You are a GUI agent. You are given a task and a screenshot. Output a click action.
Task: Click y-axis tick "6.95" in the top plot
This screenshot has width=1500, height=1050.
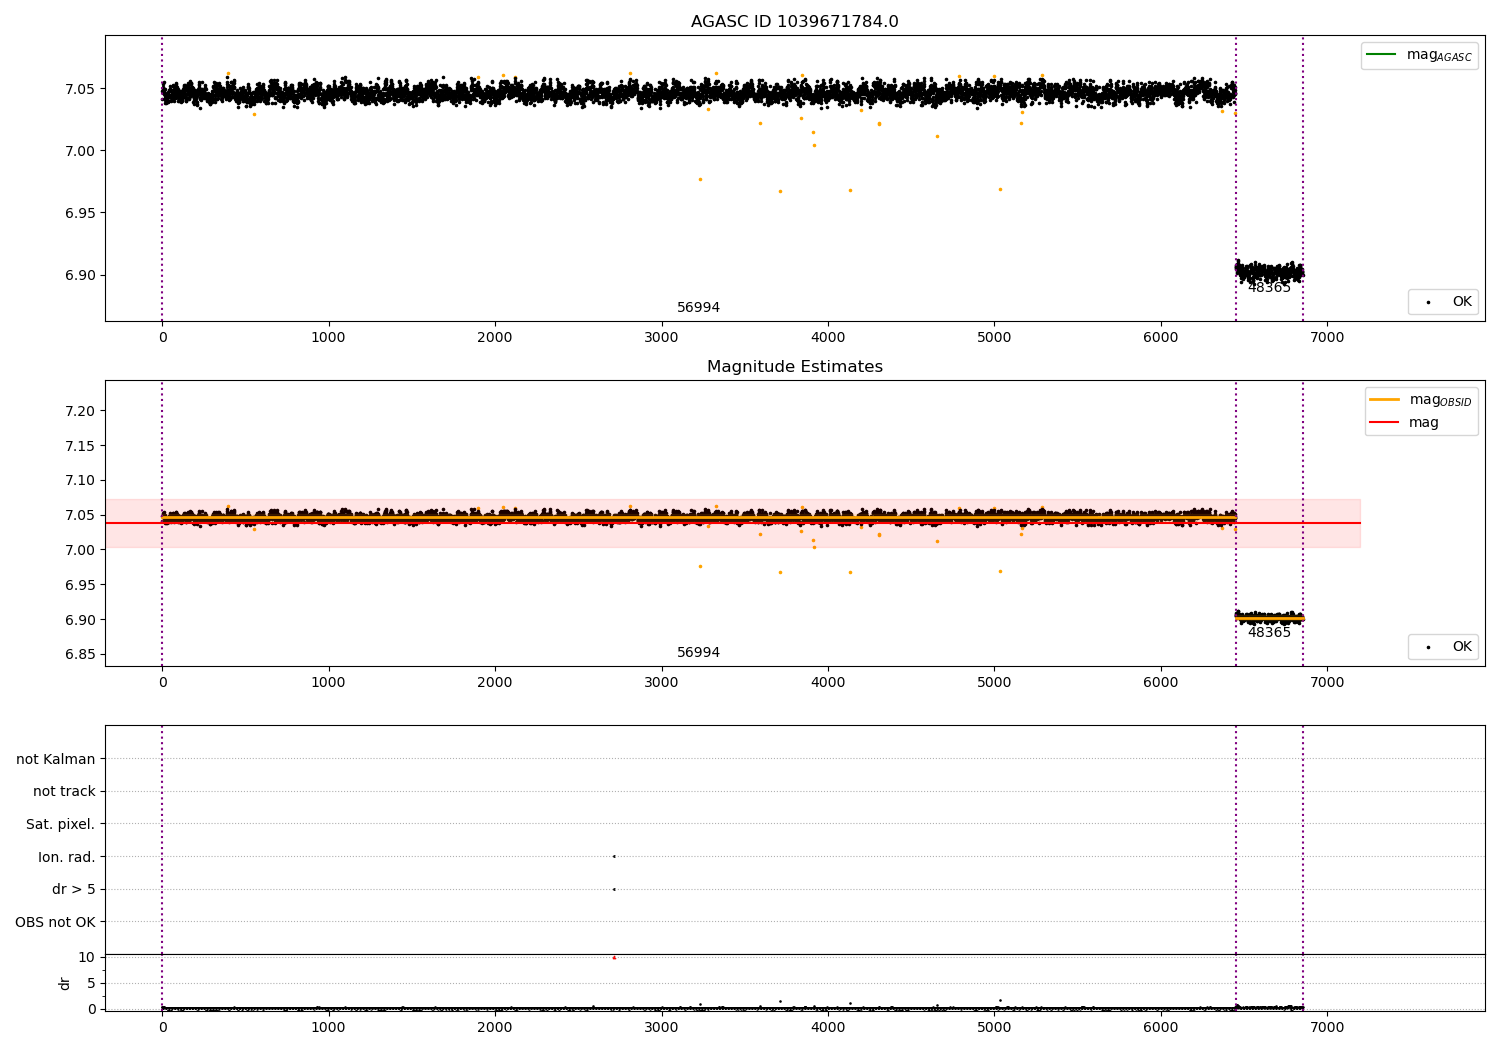(79, 213)
